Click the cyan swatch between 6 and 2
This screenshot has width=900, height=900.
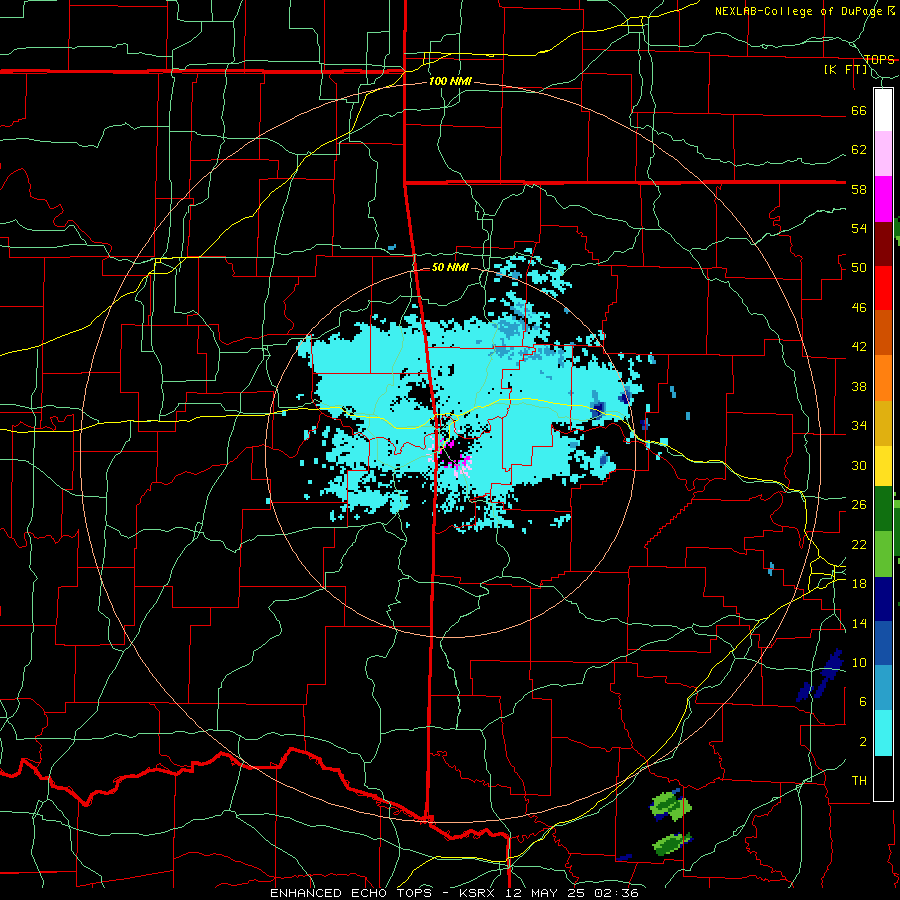click(x=883, y=732)
